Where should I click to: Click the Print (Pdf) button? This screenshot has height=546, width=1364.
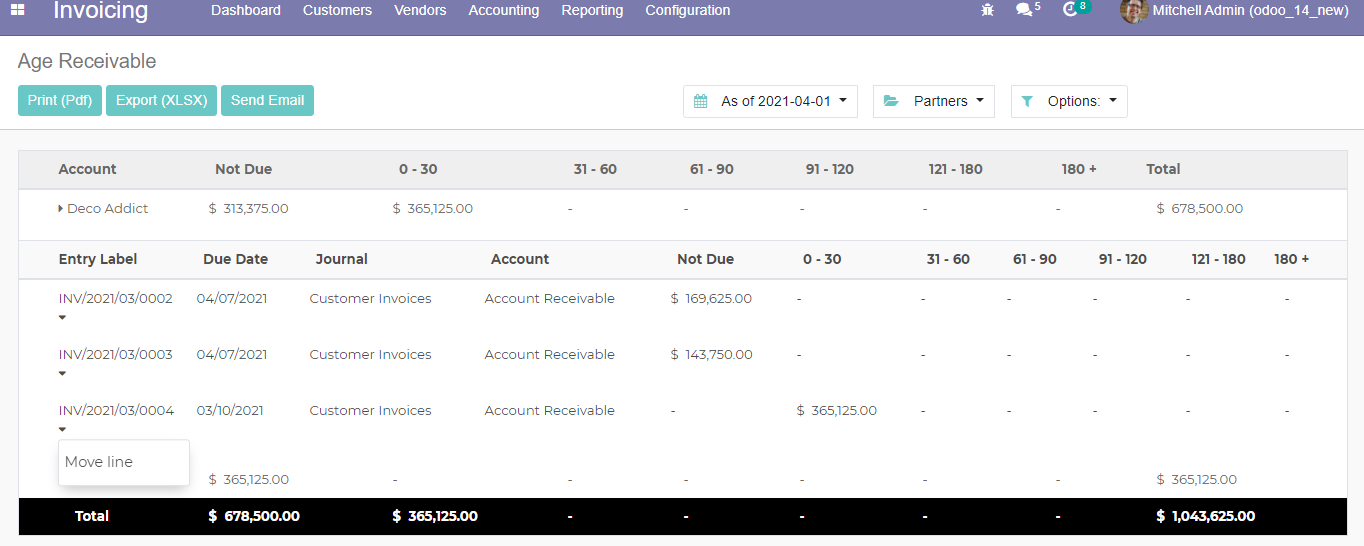click(60, 101)
